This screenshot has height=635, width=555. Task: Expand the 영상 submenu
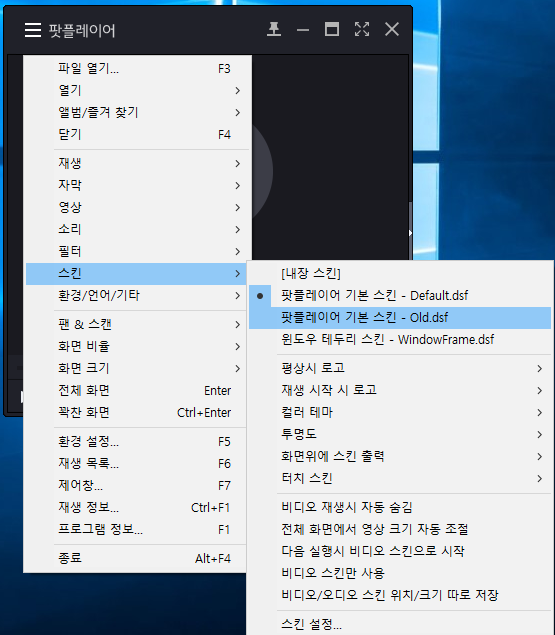[x=138, y=207]
